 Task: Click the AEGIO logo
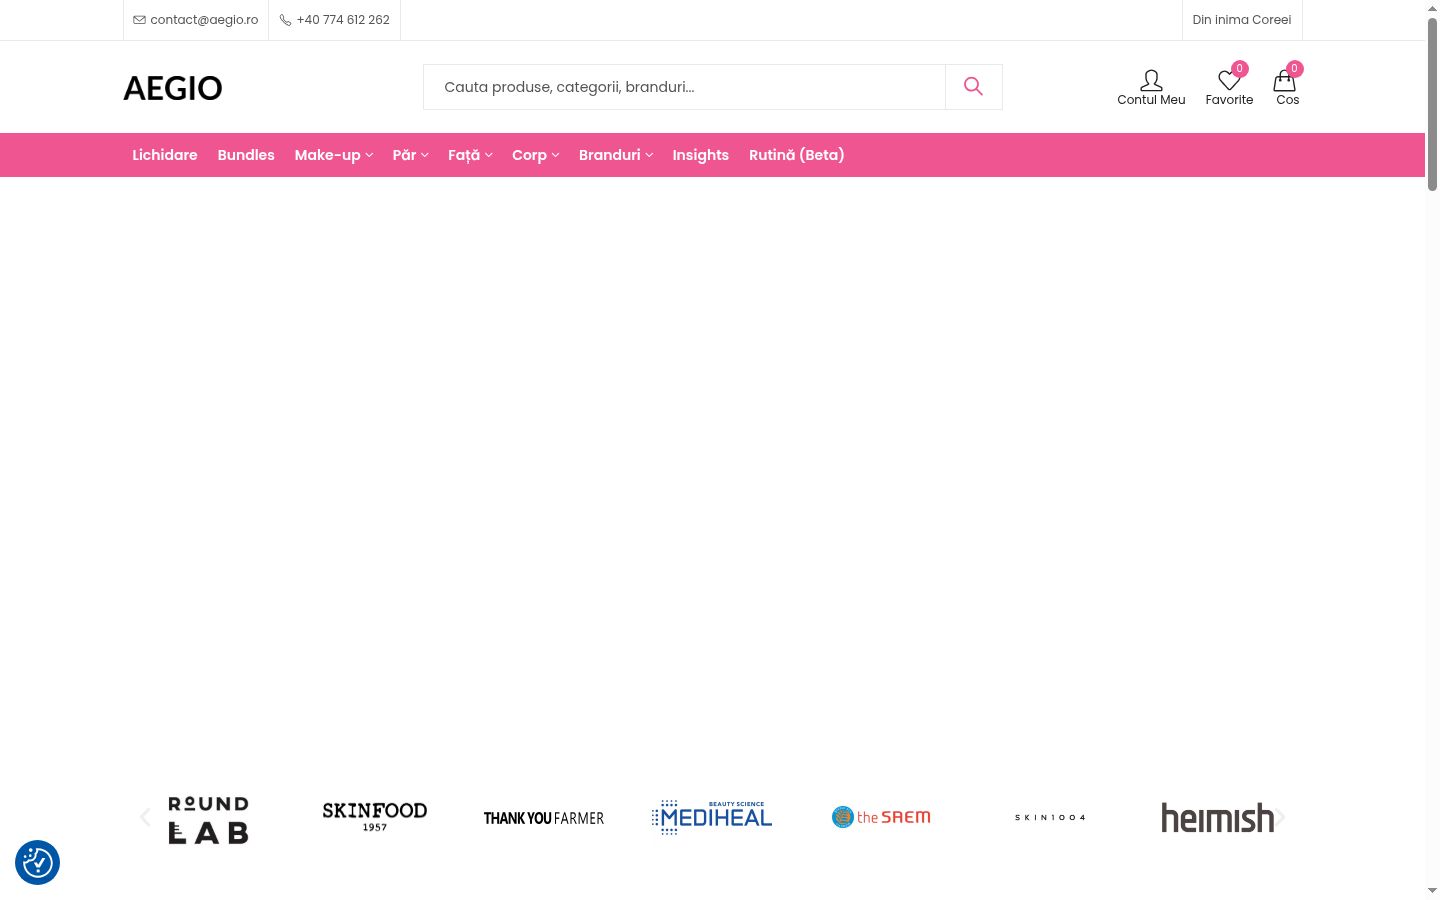(173, 88)
